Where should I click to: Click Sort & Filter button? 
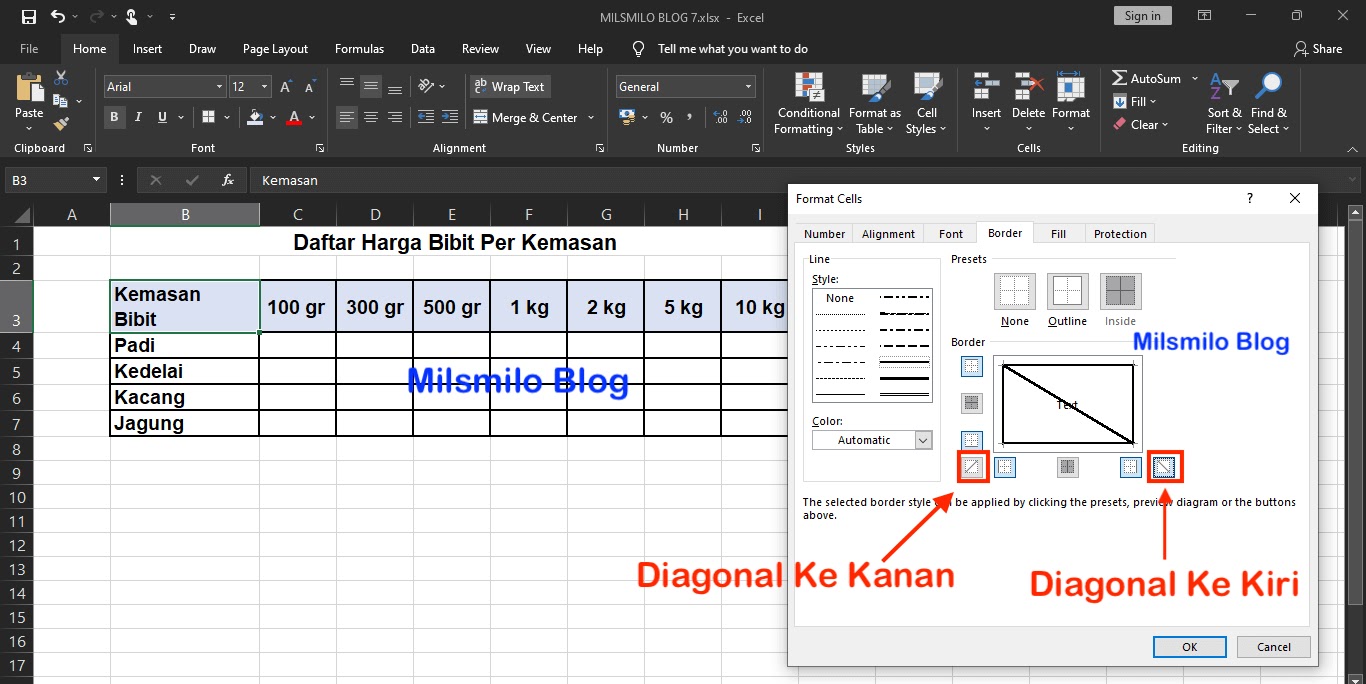1224,104
